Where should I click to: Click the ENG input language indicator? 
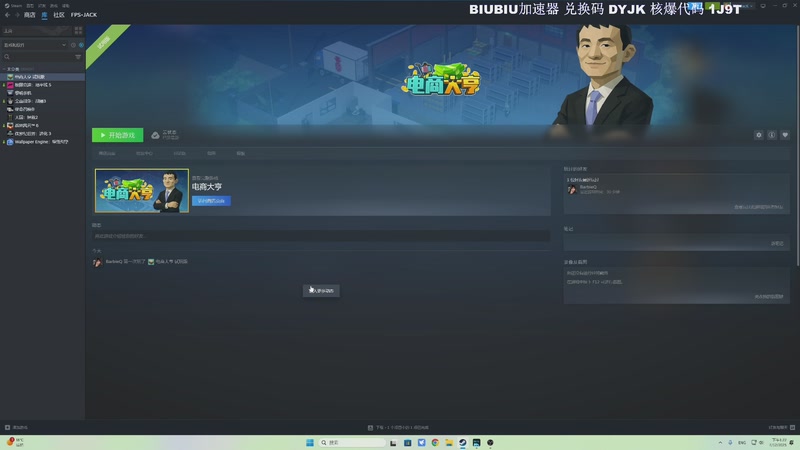(x=742, y=442)
